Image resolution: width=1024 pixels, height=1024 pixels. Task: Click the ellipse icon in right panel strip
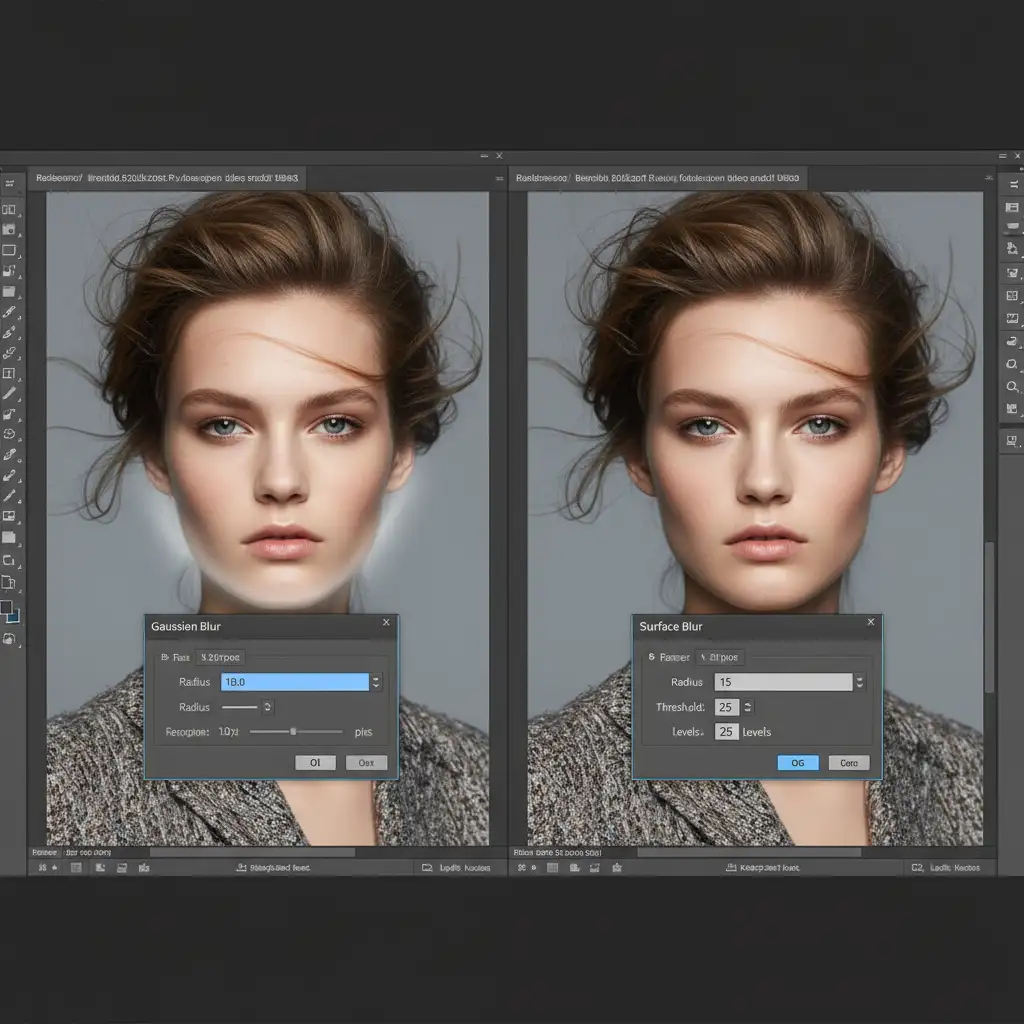click(1012, 364)
